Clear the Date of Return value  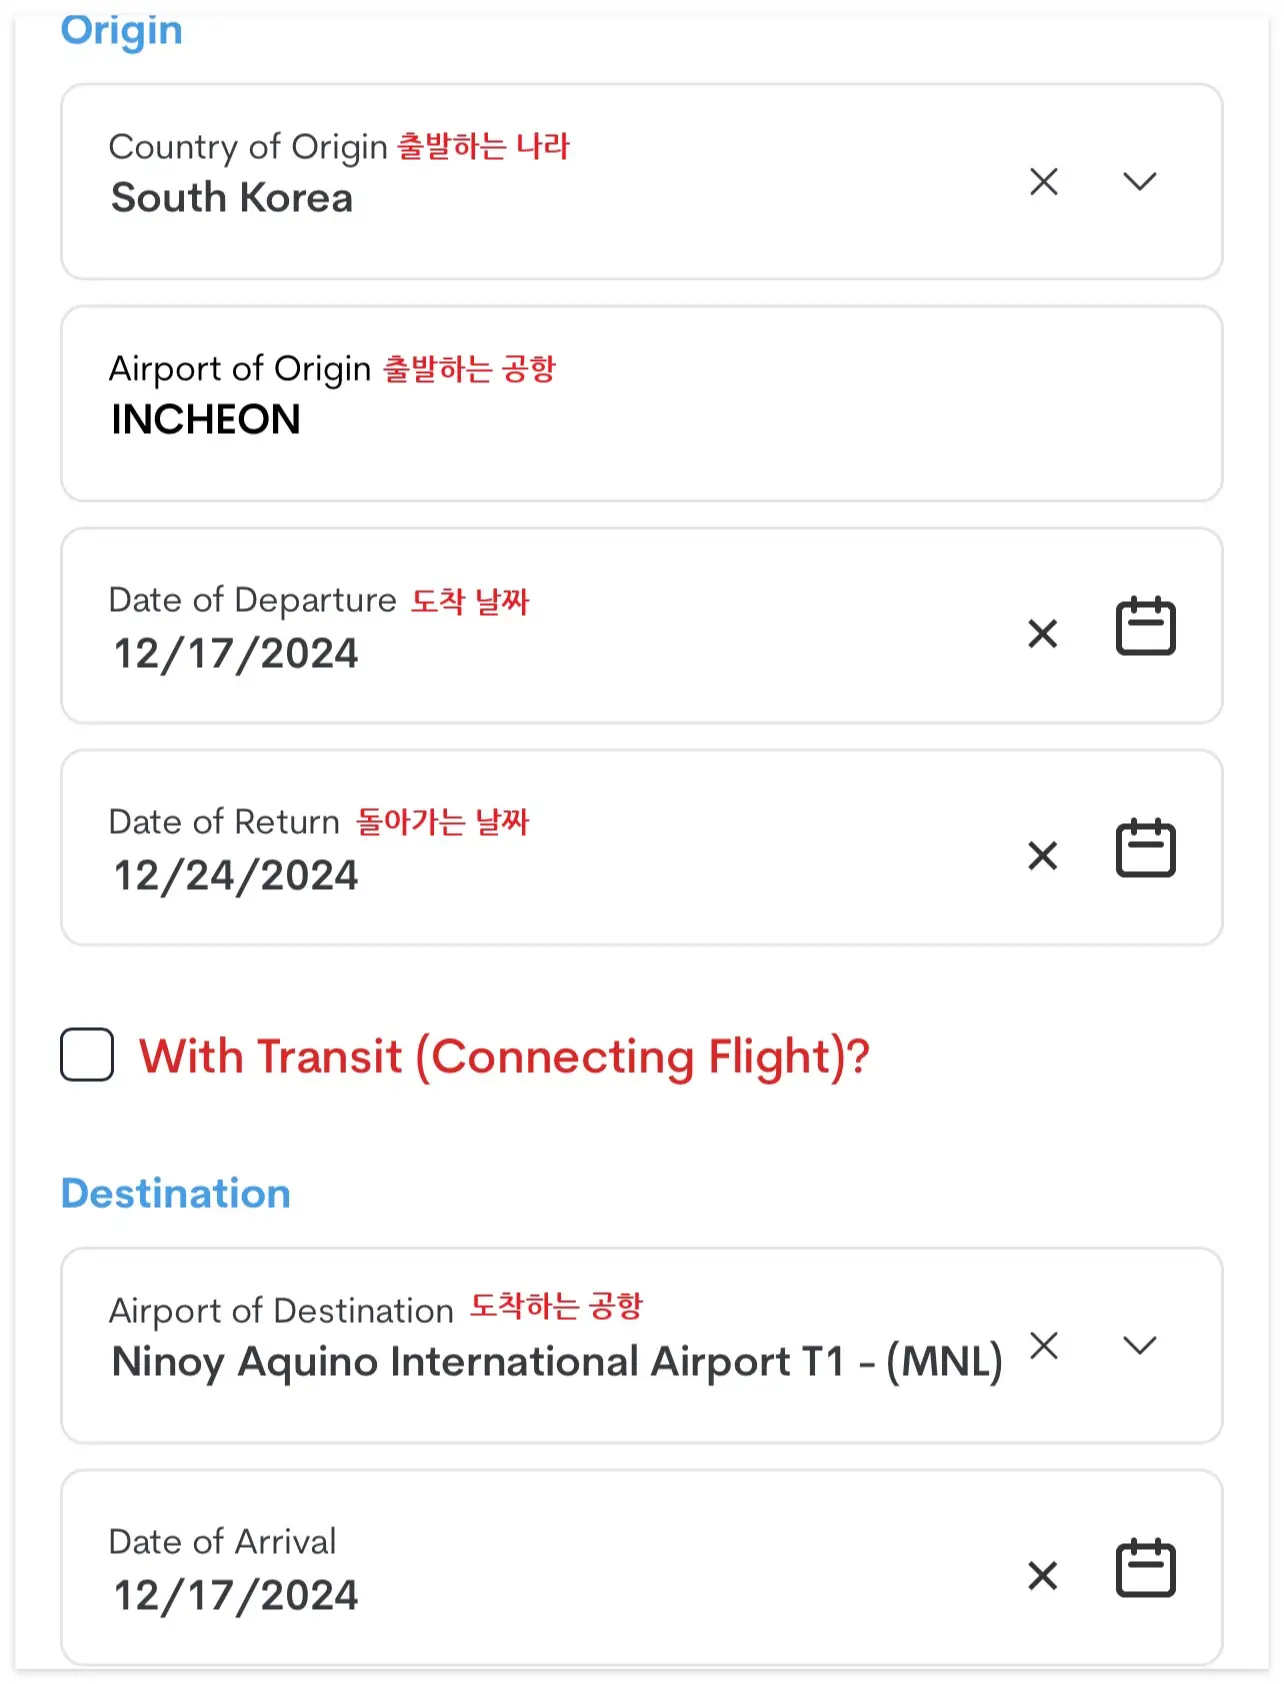[1042, 855]
